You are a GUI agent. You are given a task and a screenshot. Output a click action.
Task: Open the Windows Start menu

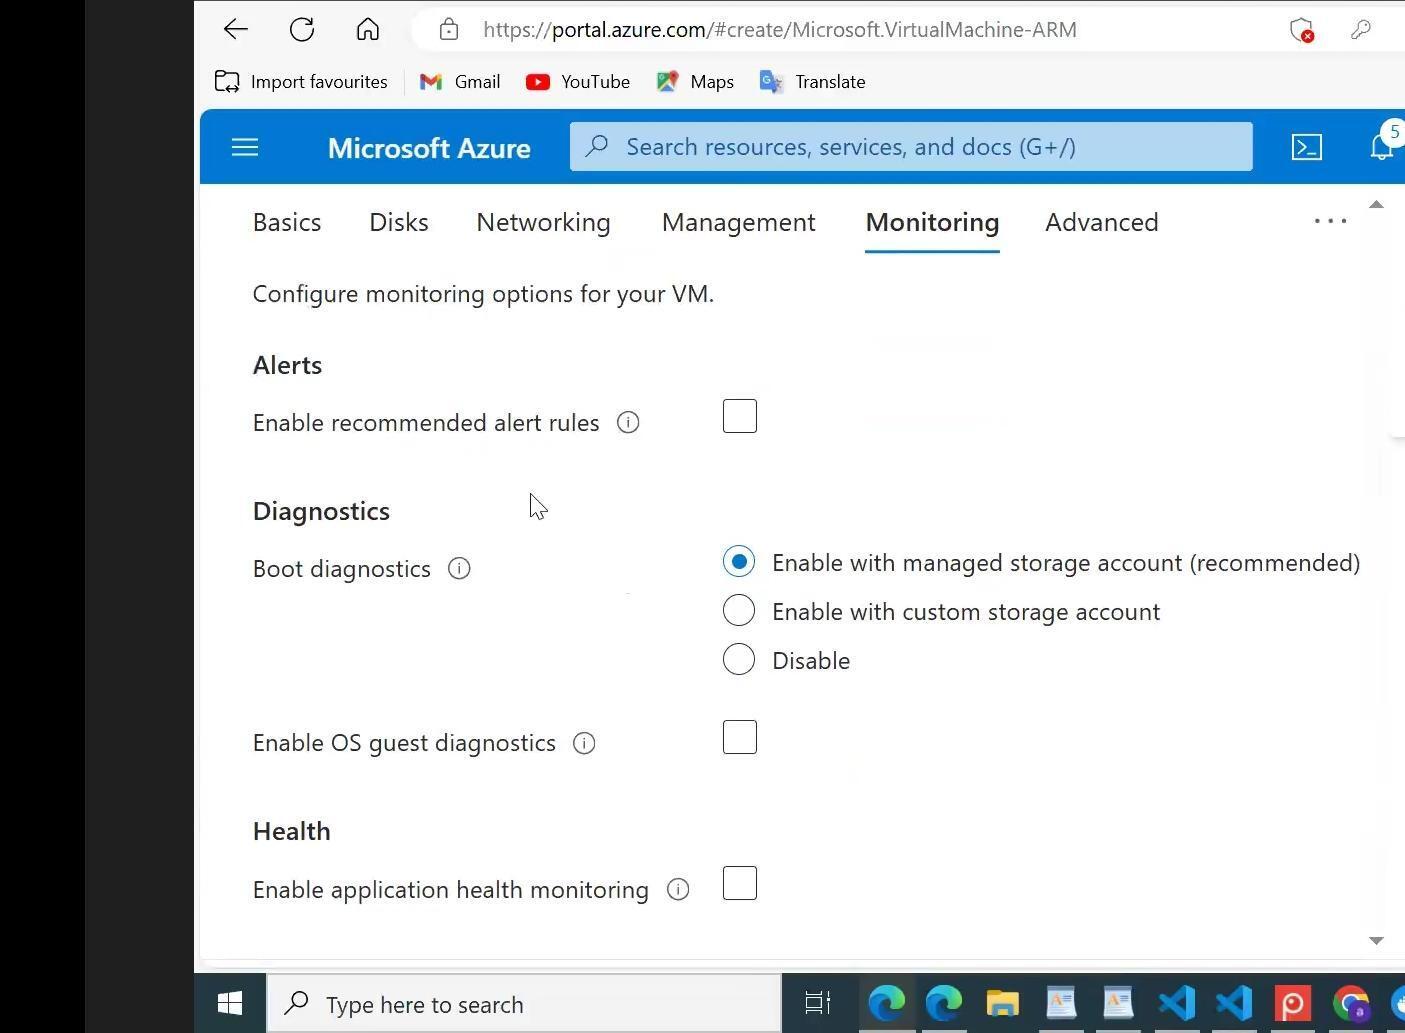[x=230, y=1004]
